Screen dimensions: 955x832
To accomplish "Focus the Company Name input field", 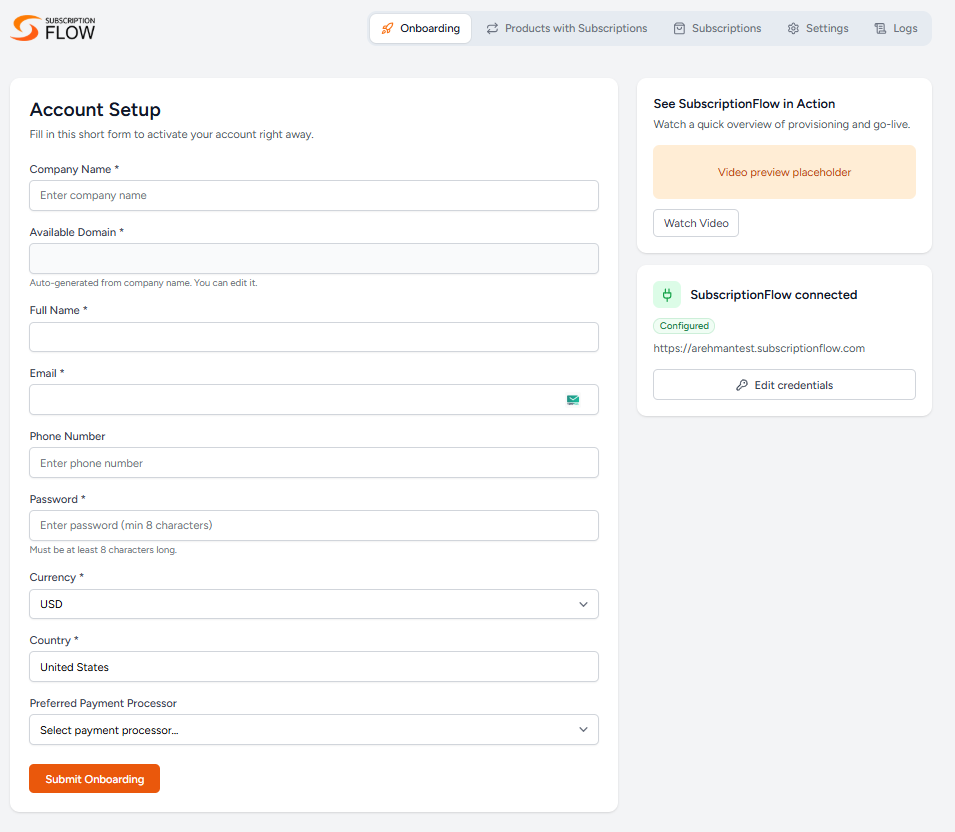I will click(x=314, y=196).
